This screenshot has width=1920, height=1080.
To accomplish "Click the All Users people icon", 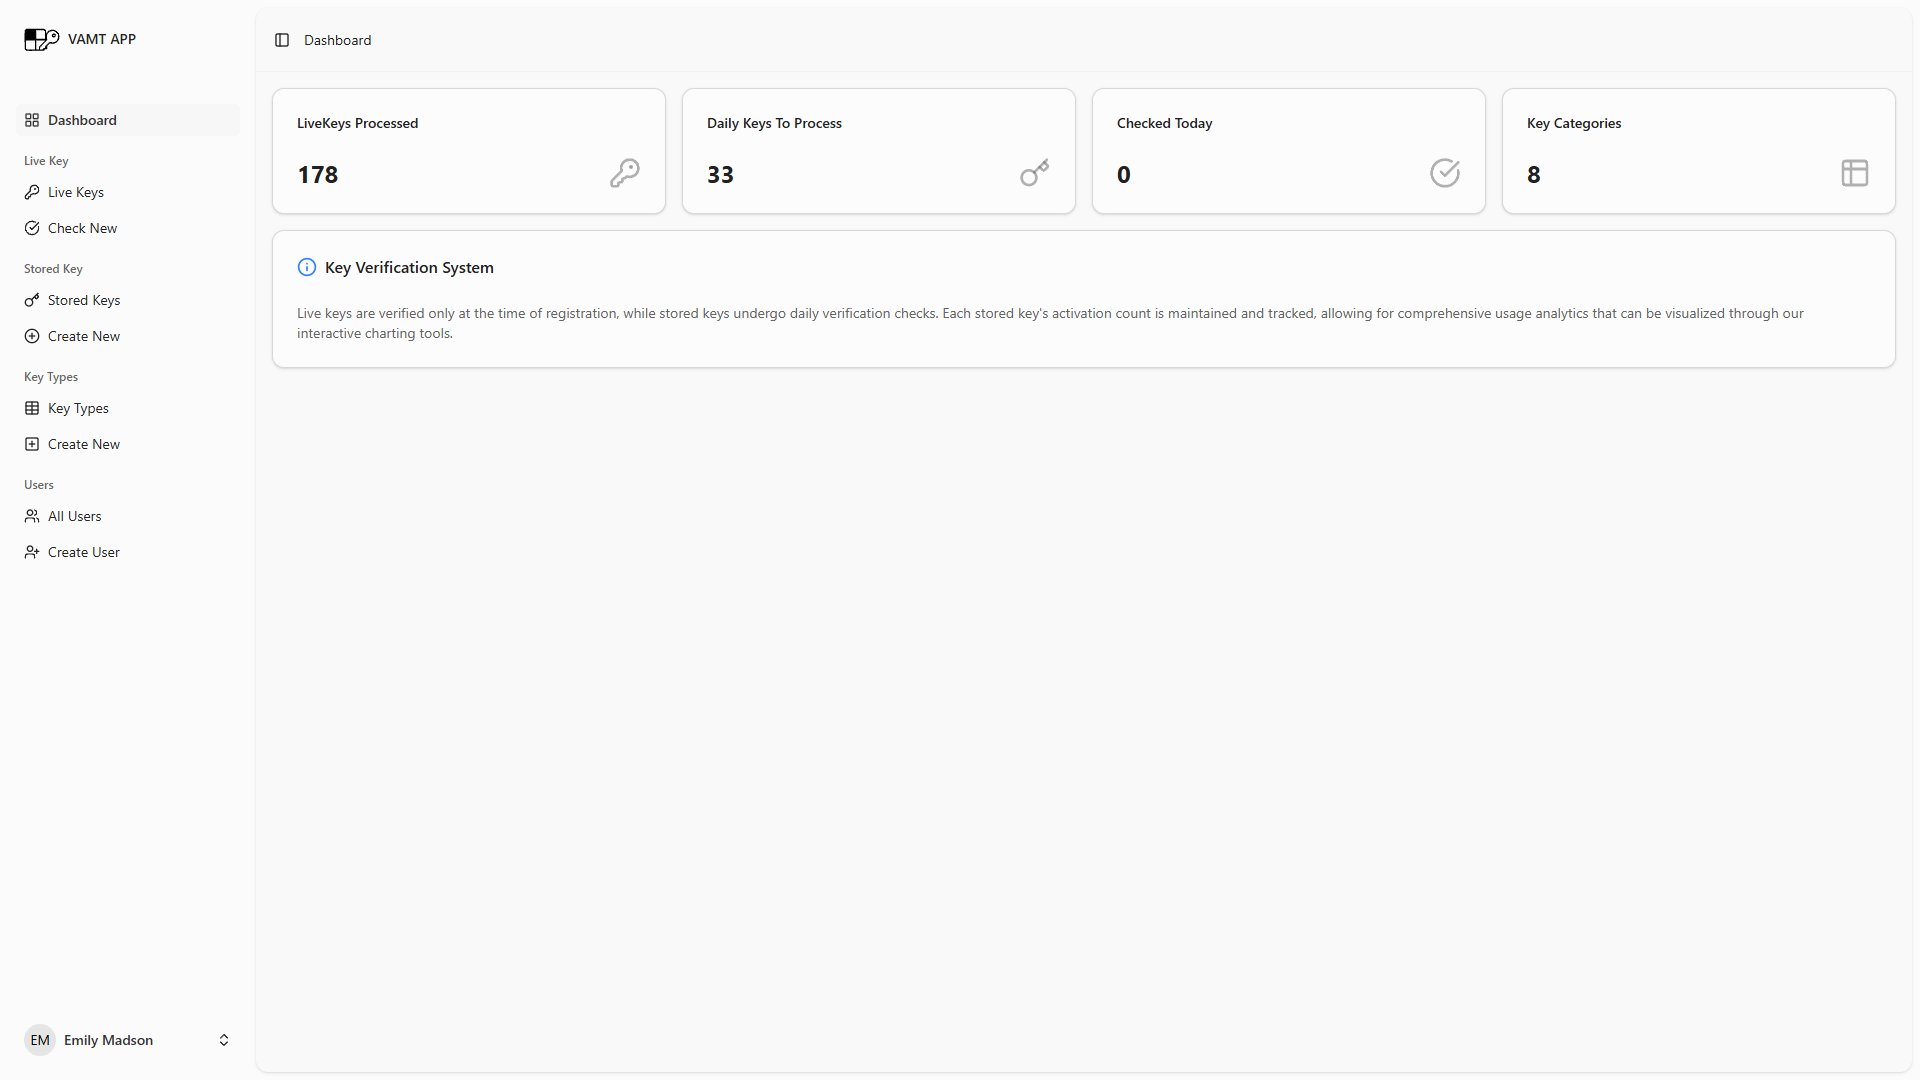I will pyautogui.click(x=32, y=516).
